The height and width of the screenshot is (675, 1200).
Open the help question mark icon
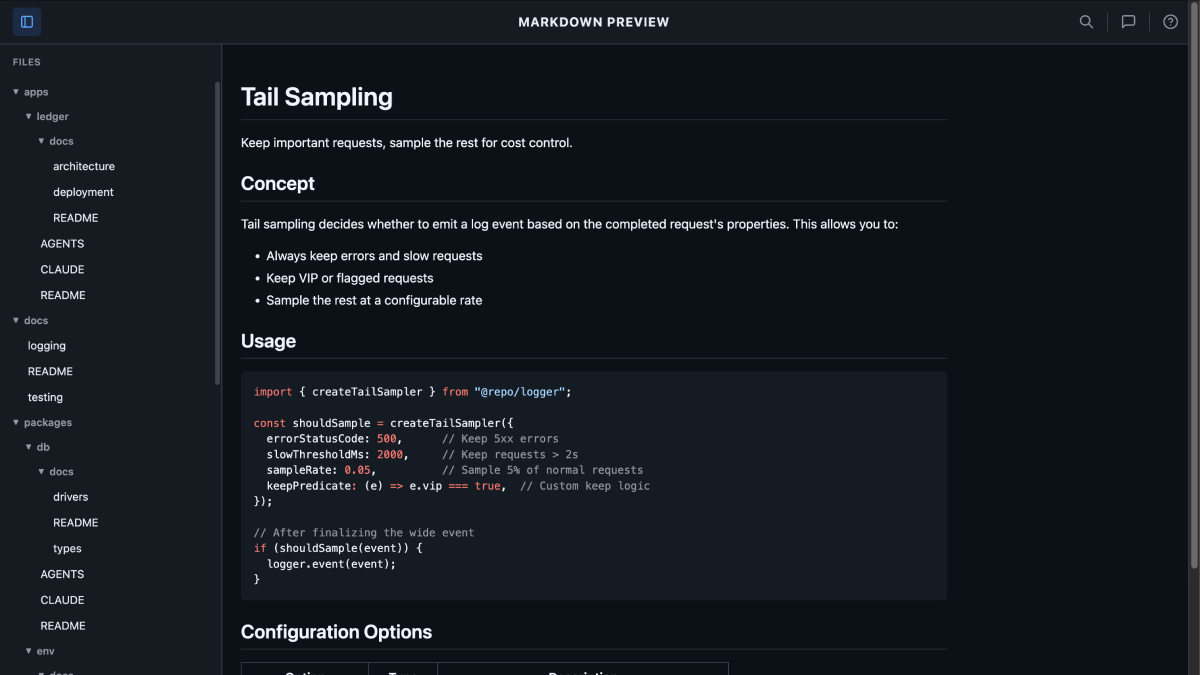pyautogui.click(x=1170, y=22)
